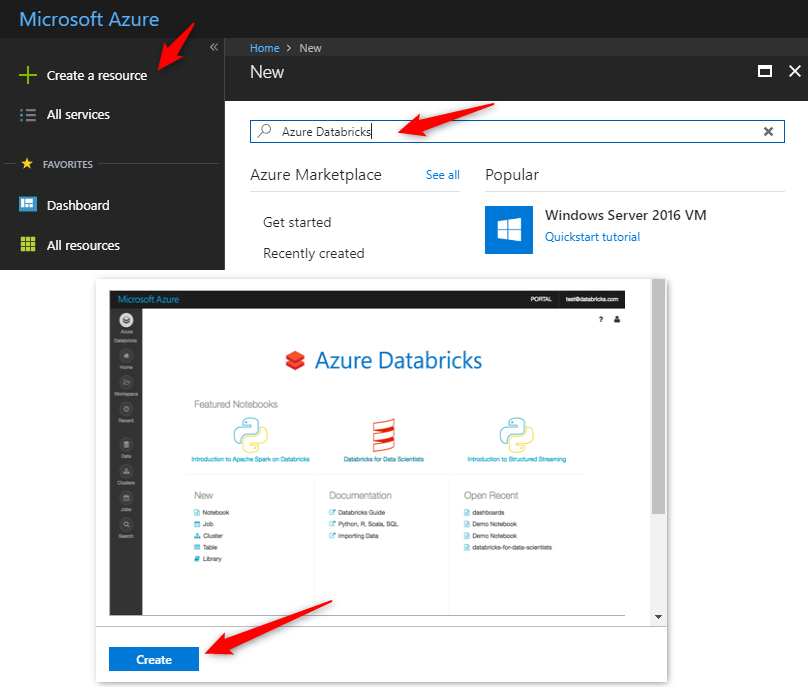This screenshot has height=687, width=808.
Task: Click the magnifier icon in the search box
Action: tap(264, 131)
